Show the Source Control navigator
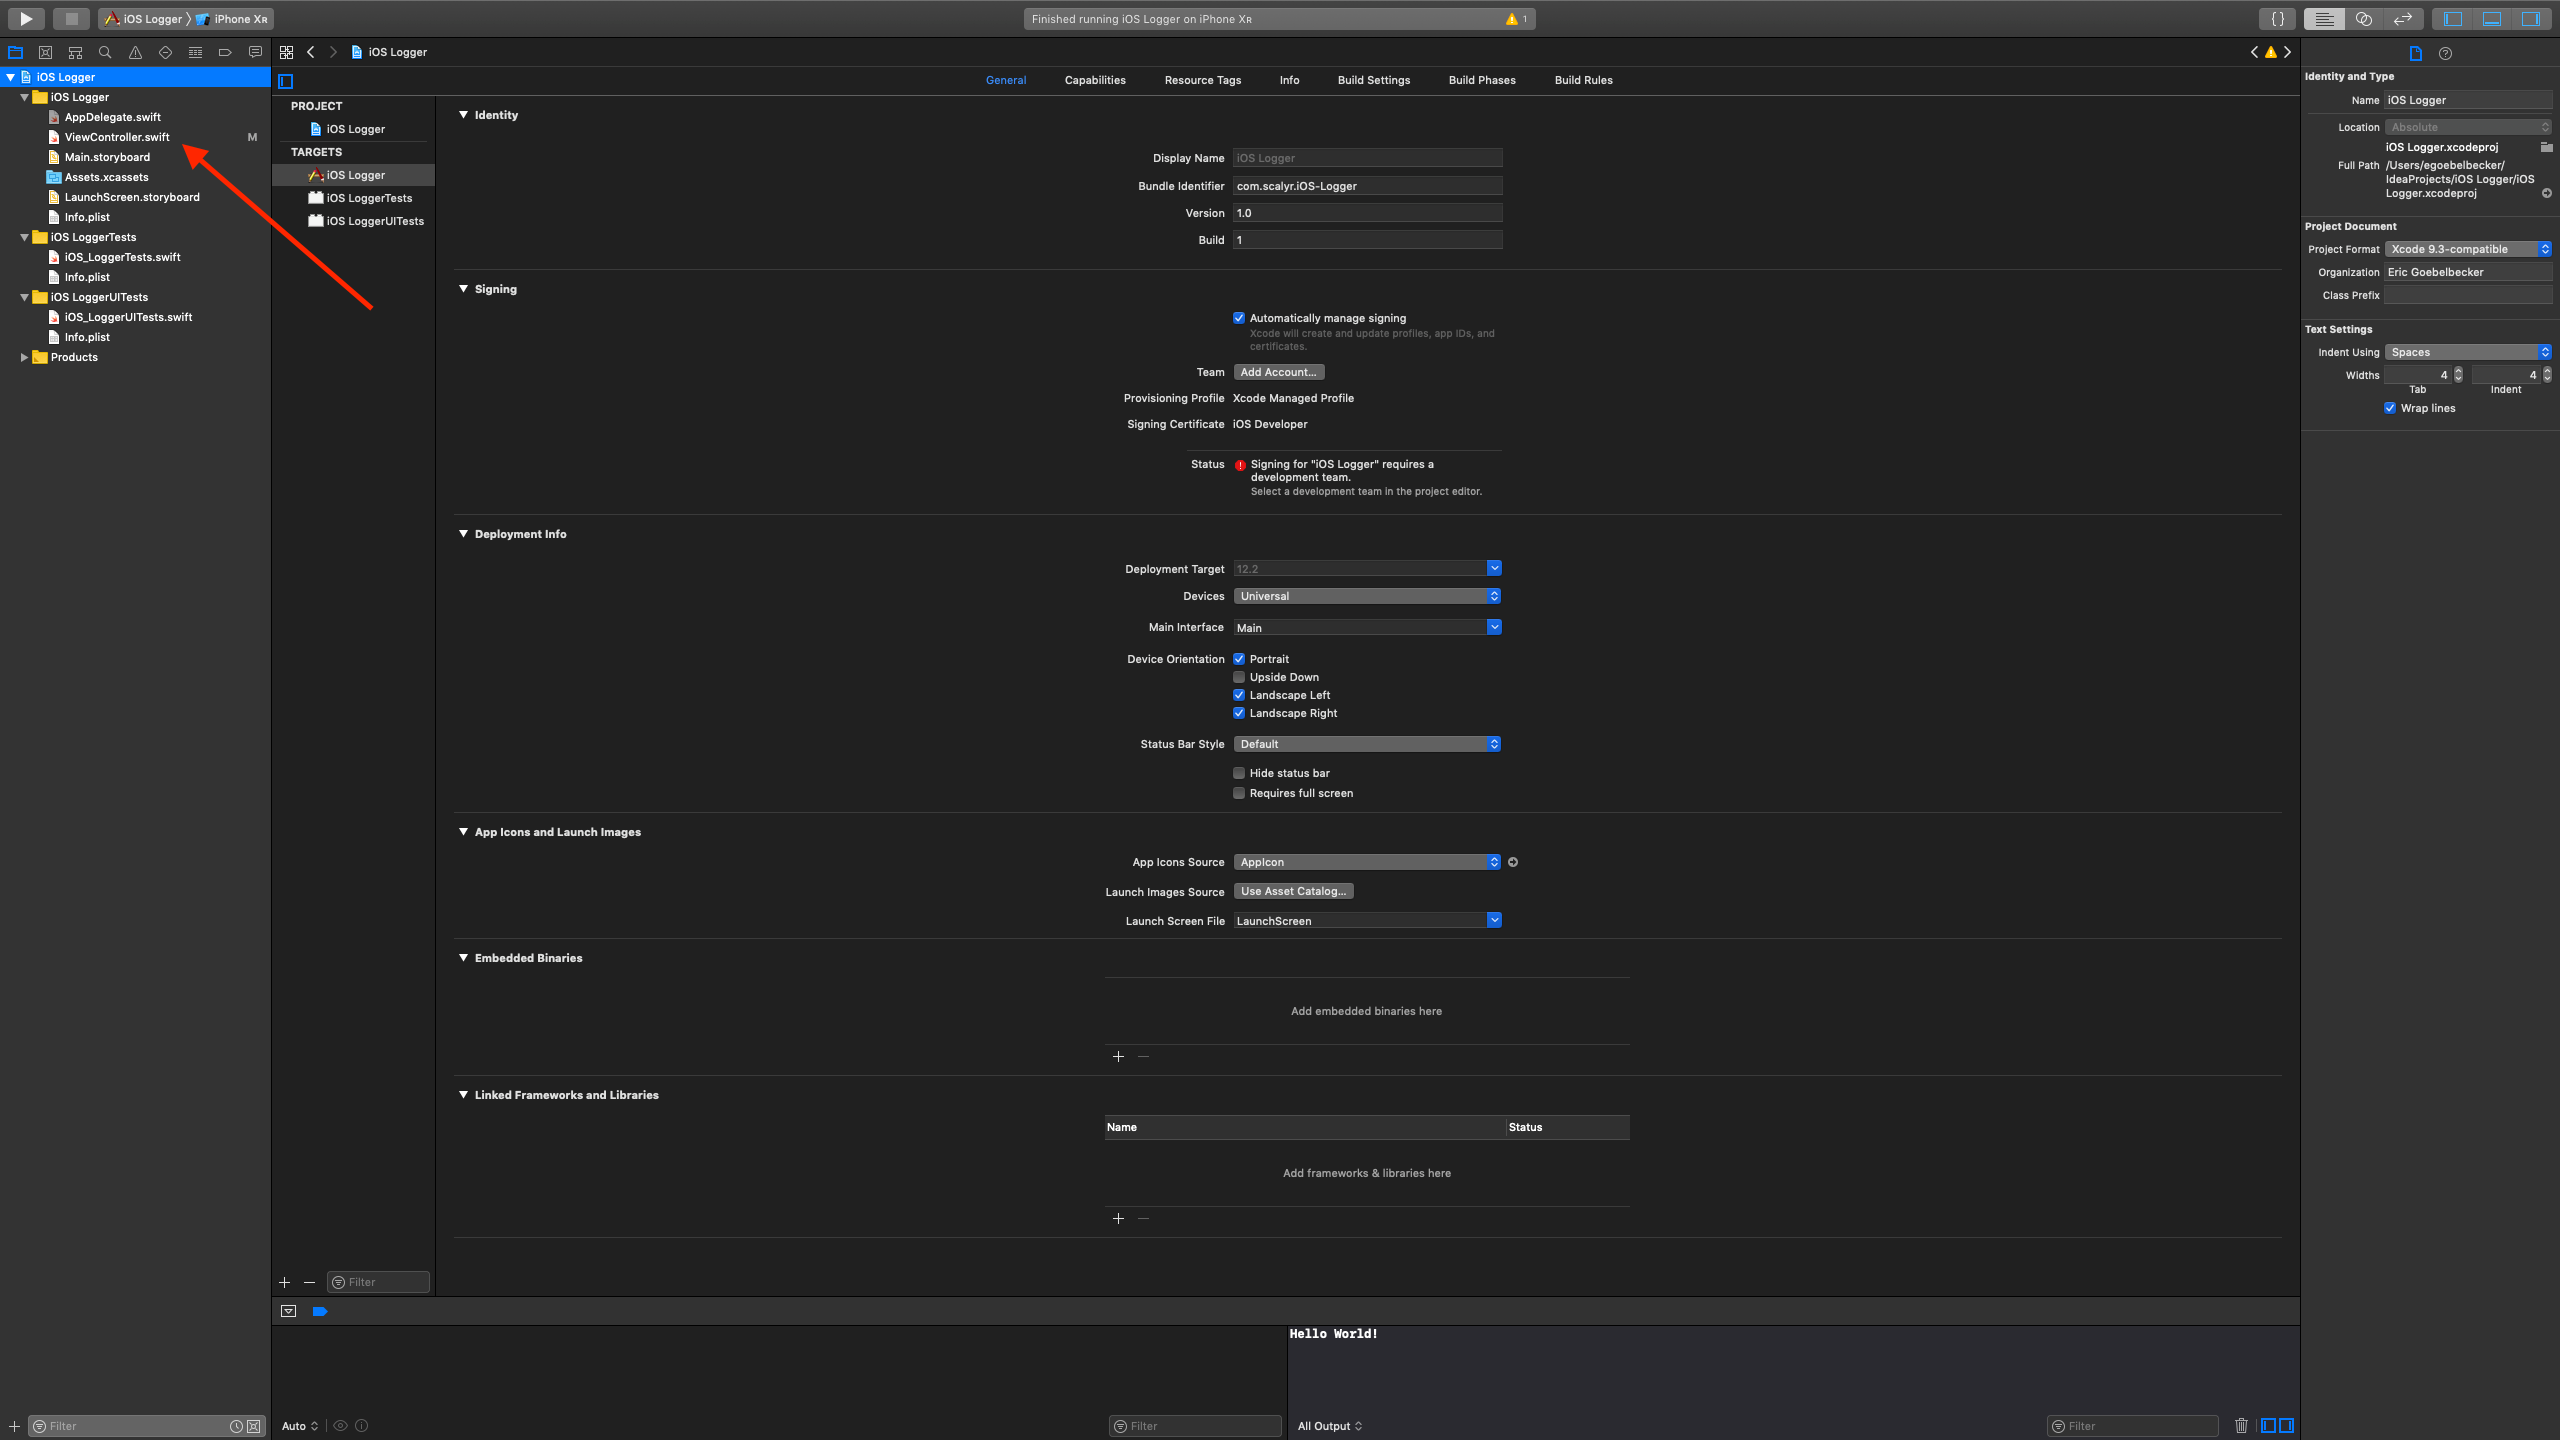Viewport: 2560px width, 1440px height. [x=45, y=52]
